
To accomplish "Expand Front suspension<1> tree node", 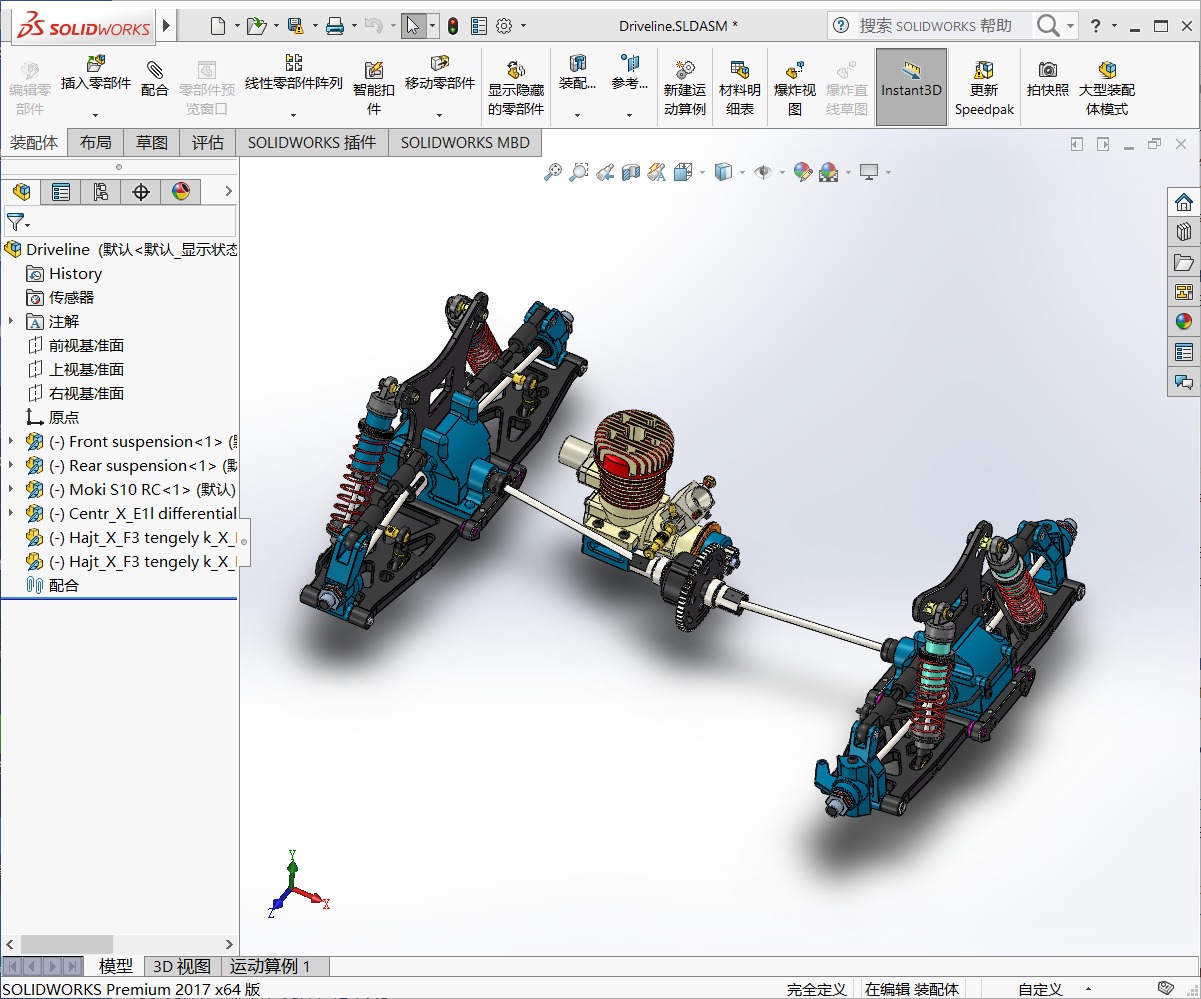I will pos(11,441).
